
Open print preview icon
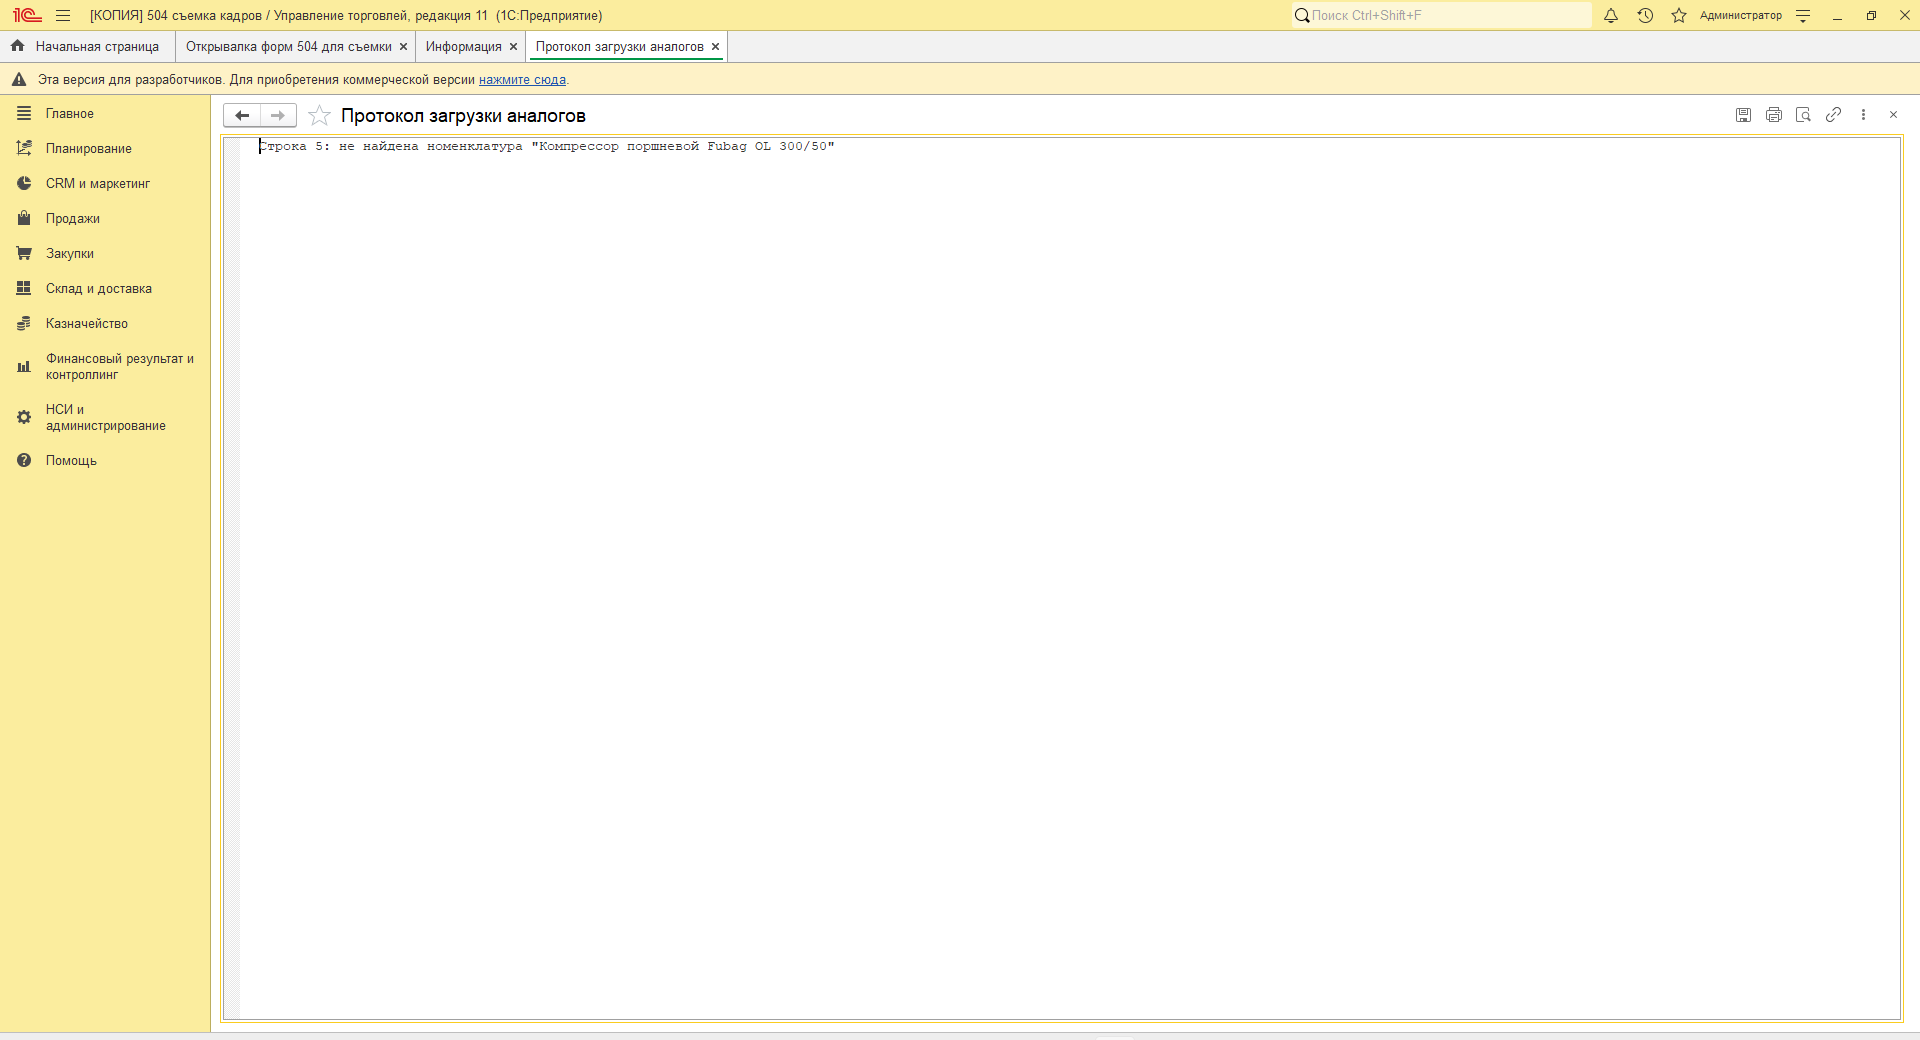click(1803, 115)
